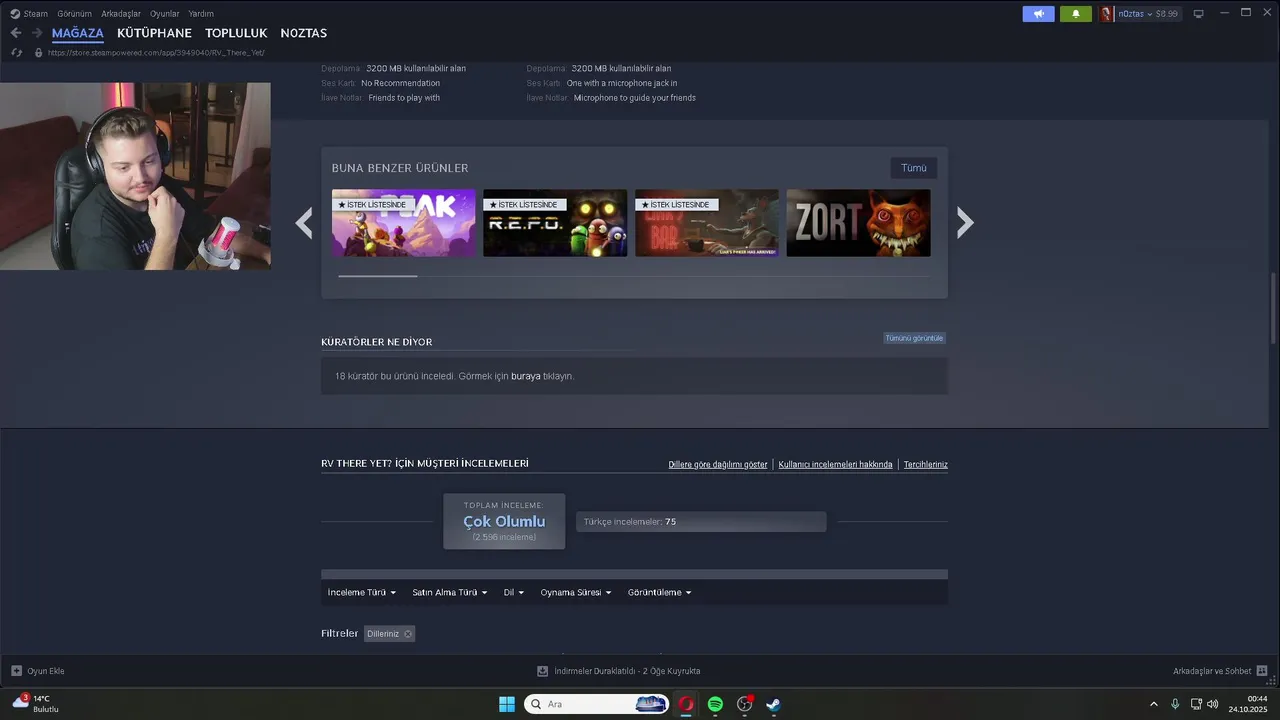Viewport: 1280px width, 720px height.
Task: Expand the Satın Alma Türü dropdown
Action: (450, 592)
